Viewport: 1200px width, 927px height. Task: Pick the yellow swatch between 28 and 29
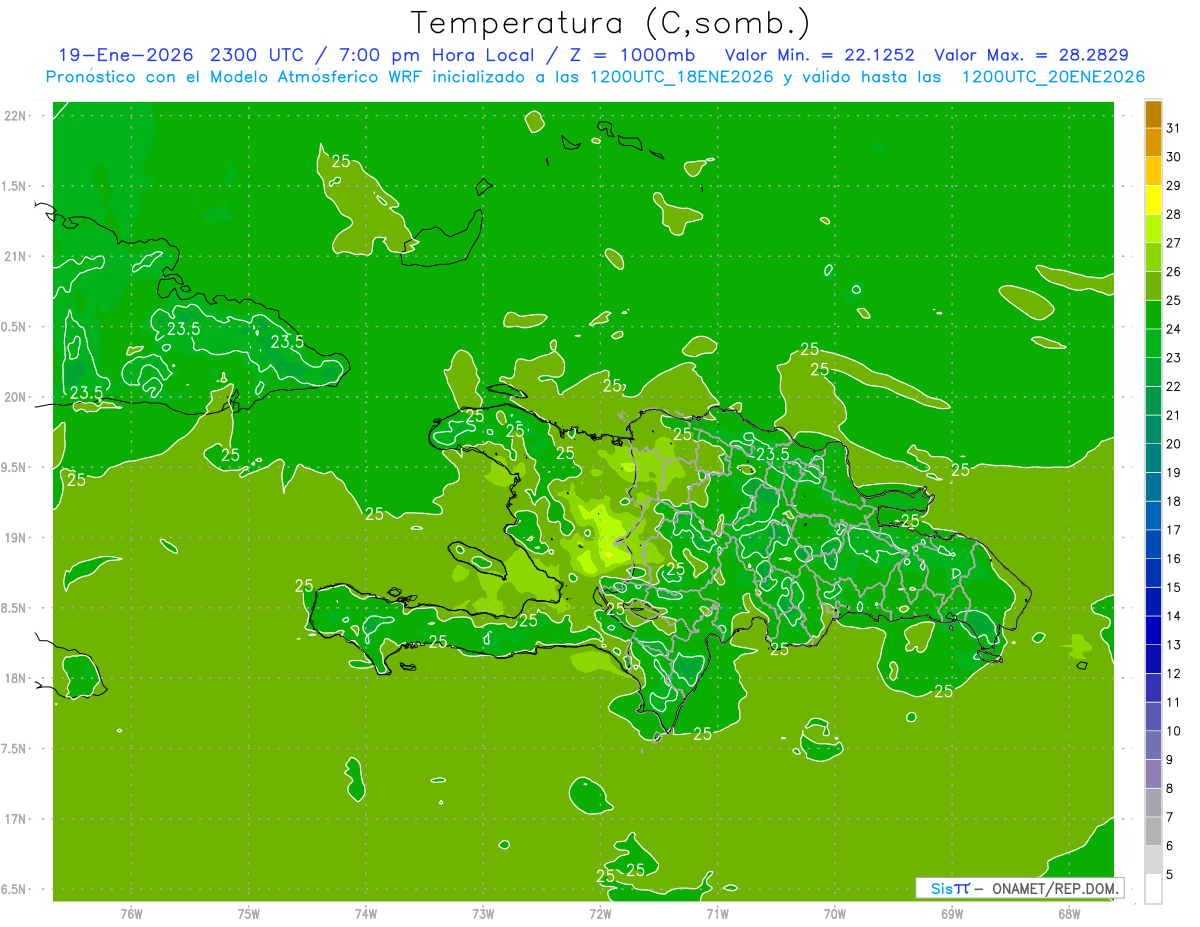pos(1153,200)
